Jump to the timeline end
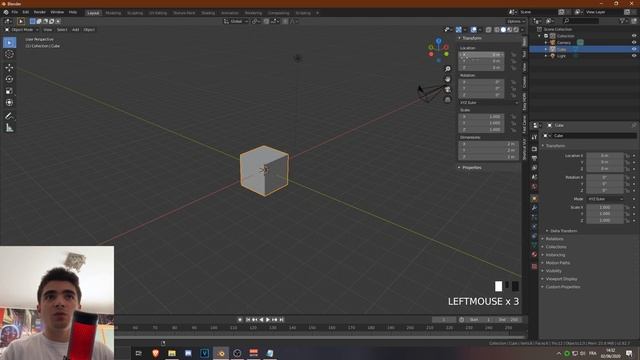The height and width of the screenshot is (360, 640). tap(281, 320)
